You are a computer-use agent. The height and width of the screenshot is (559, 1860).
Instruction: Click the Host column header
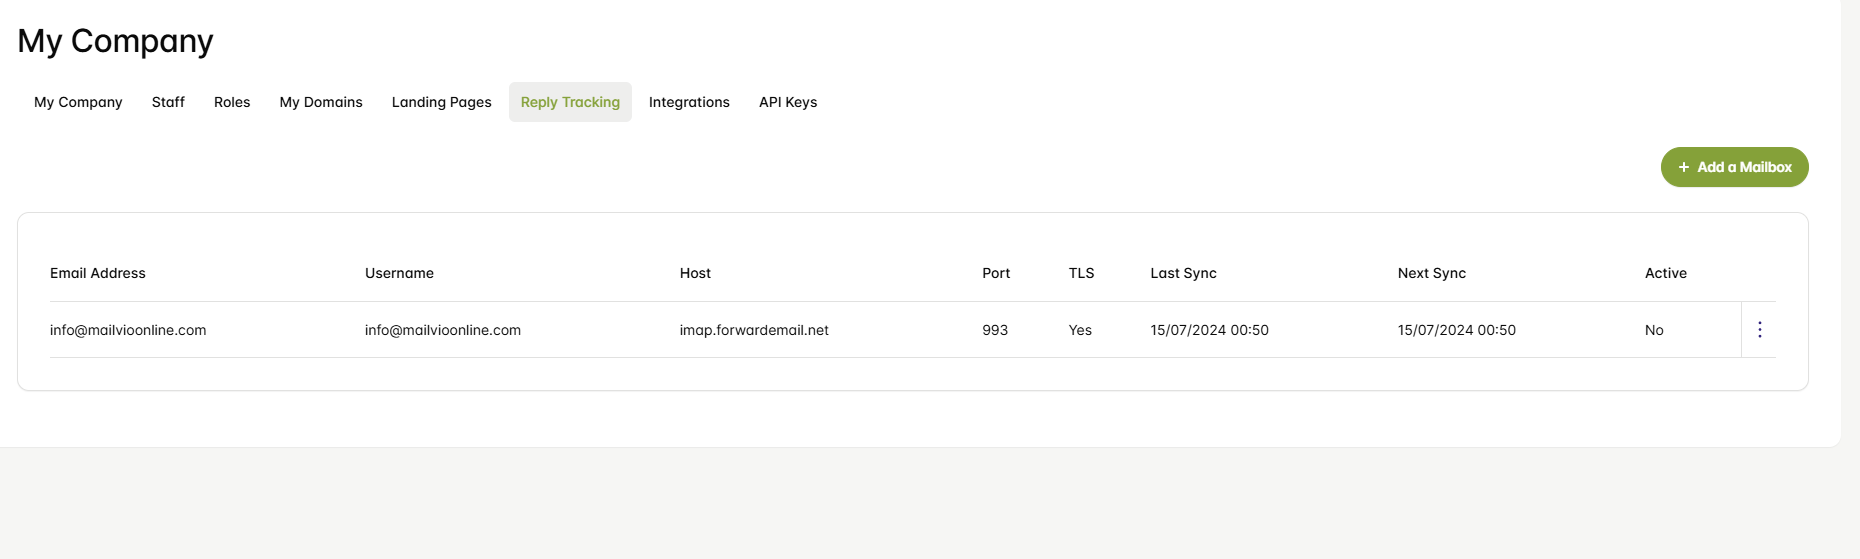695,273
